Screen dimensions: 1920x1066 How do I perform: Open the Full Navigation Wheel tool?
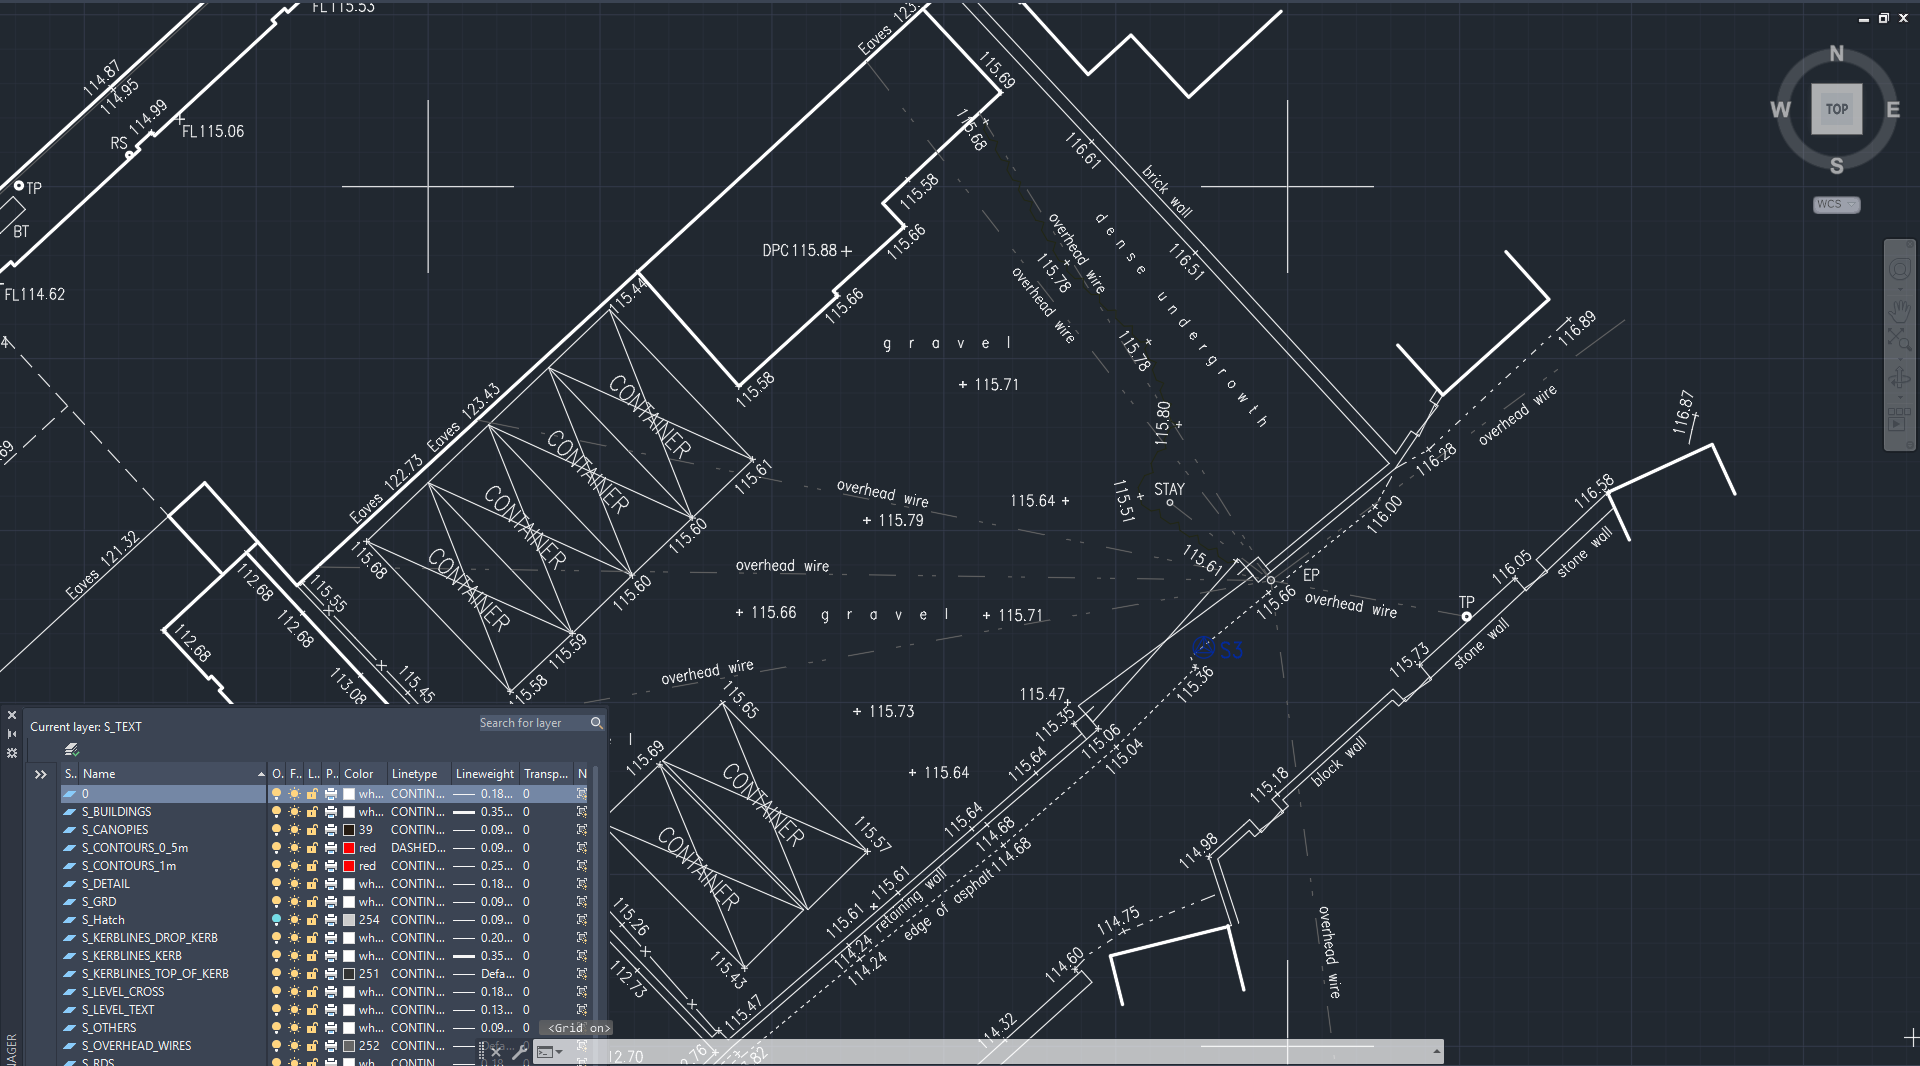pyautogui.click(x=1899, y=269)
